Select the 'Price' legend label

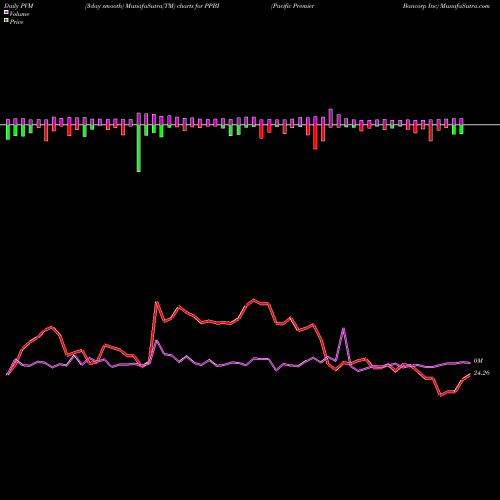(x=16, y=22)
